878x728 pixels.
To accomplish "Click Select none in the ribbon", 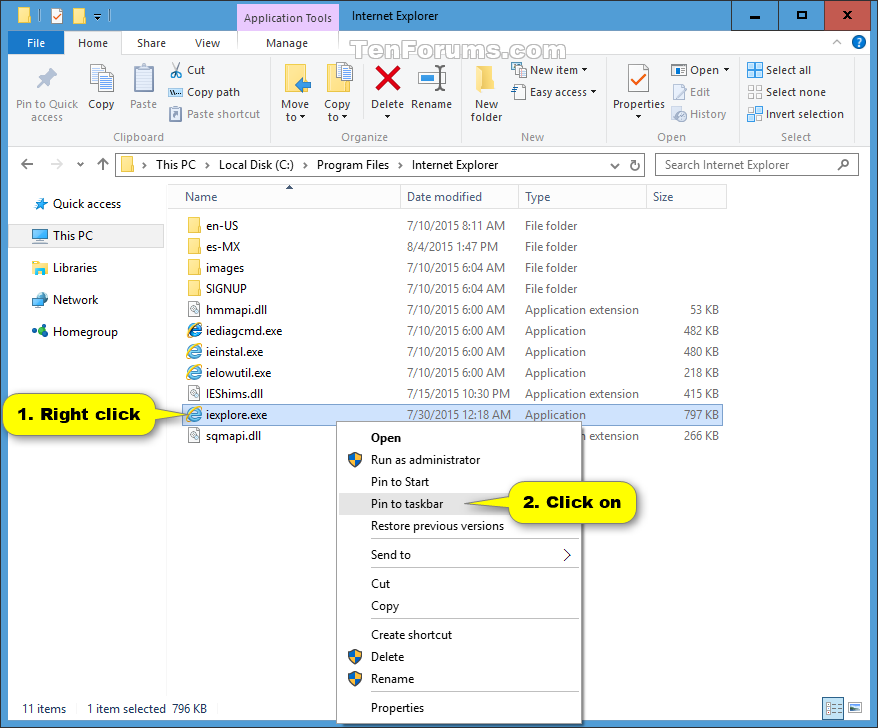I will point(787,92).
